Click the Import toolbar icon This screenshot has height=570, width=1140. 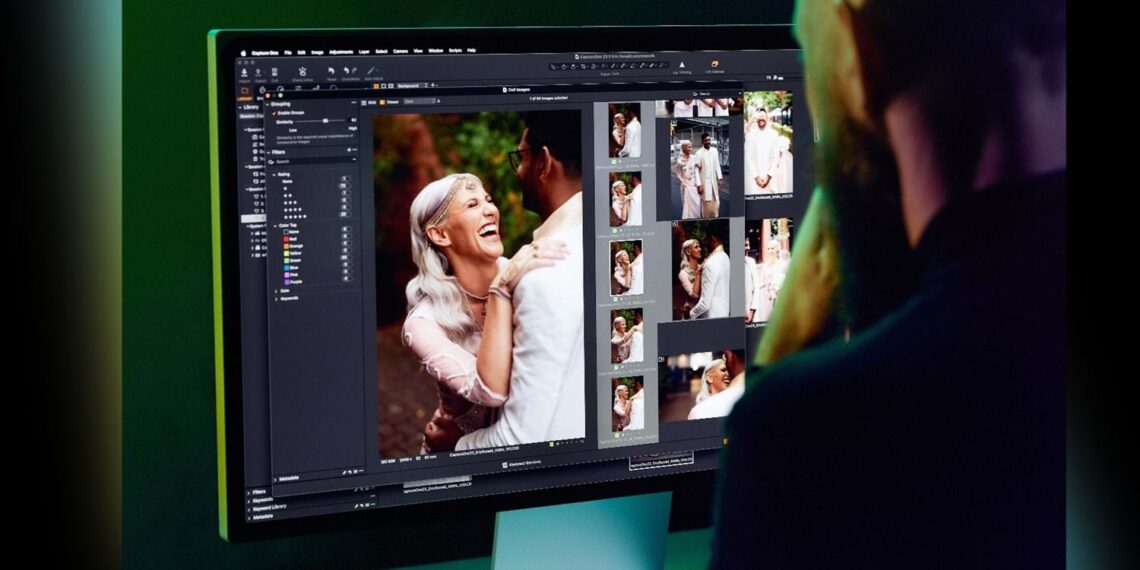pyautogui.click(x=244, y=72)
